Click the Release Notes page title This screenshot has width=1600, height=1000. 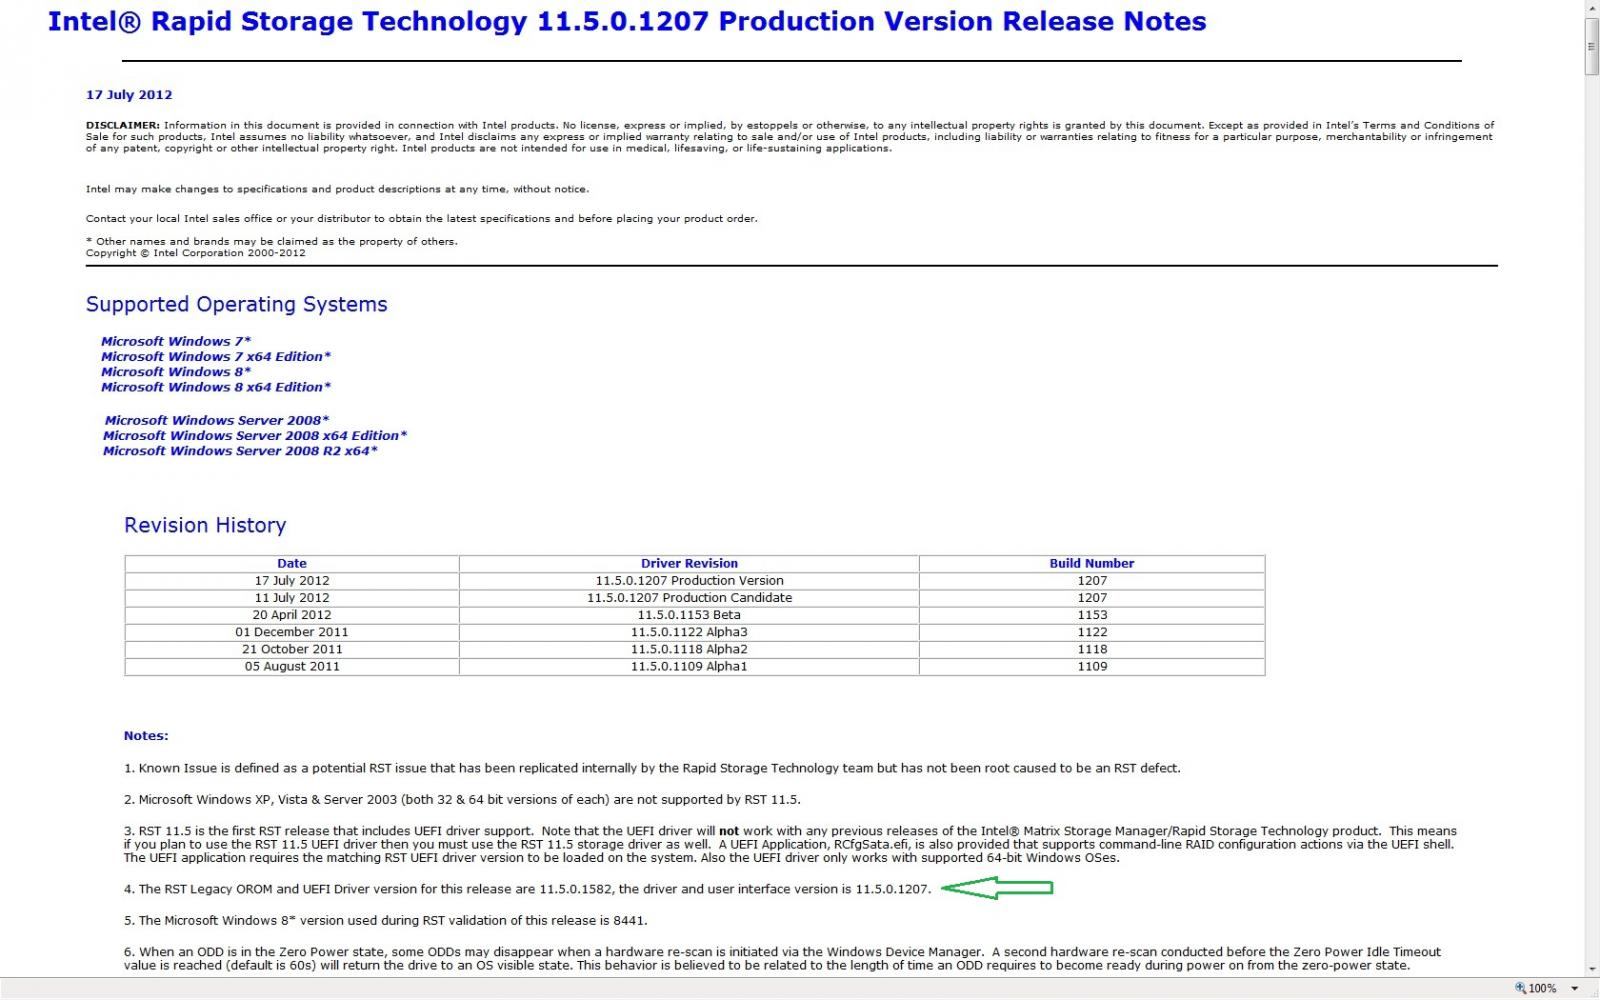627,21
